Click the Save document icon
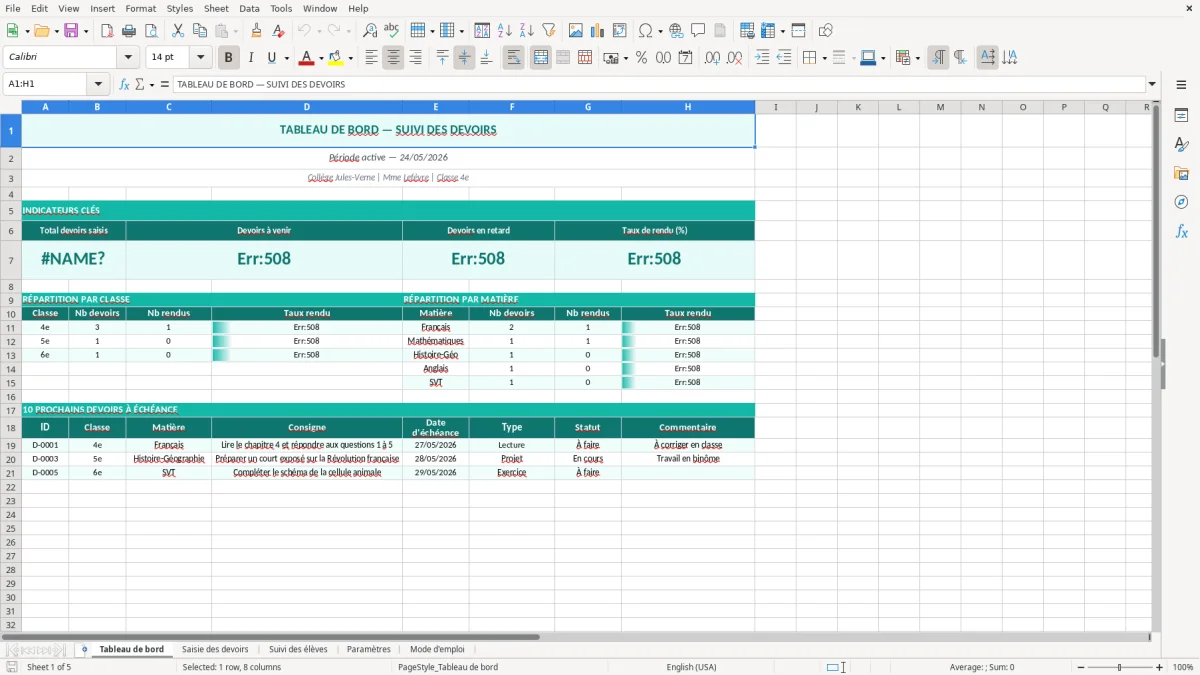 point(73,31)
